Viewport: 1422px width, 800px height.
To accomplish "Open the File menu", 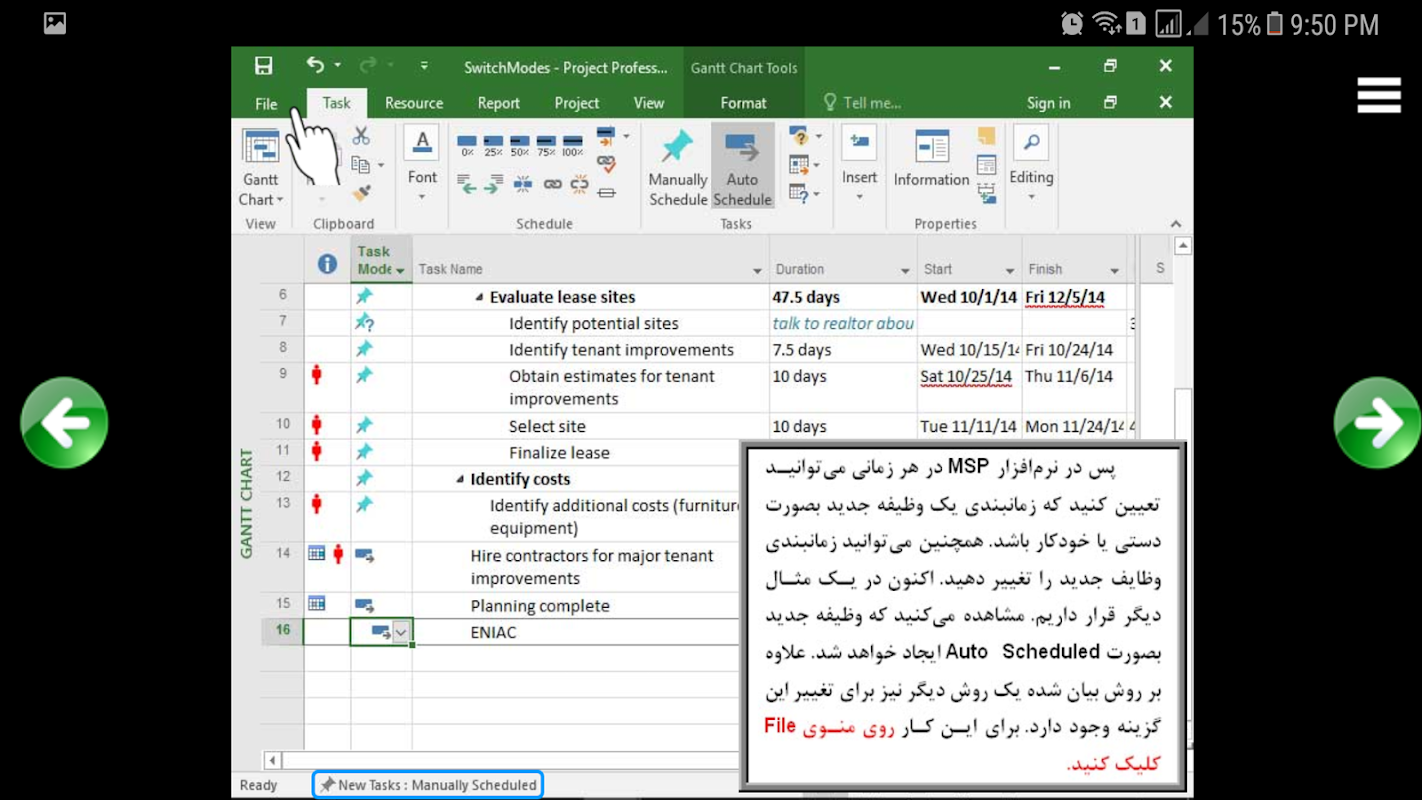I will point(266,103).
